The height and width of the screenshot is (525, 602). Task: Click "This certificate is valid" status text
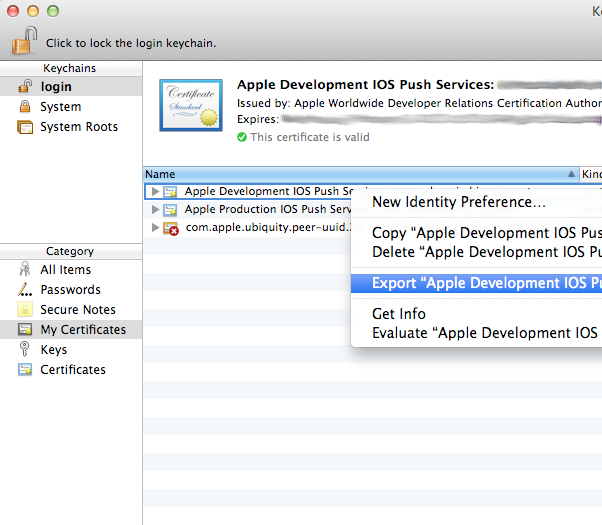pos(310,137)
